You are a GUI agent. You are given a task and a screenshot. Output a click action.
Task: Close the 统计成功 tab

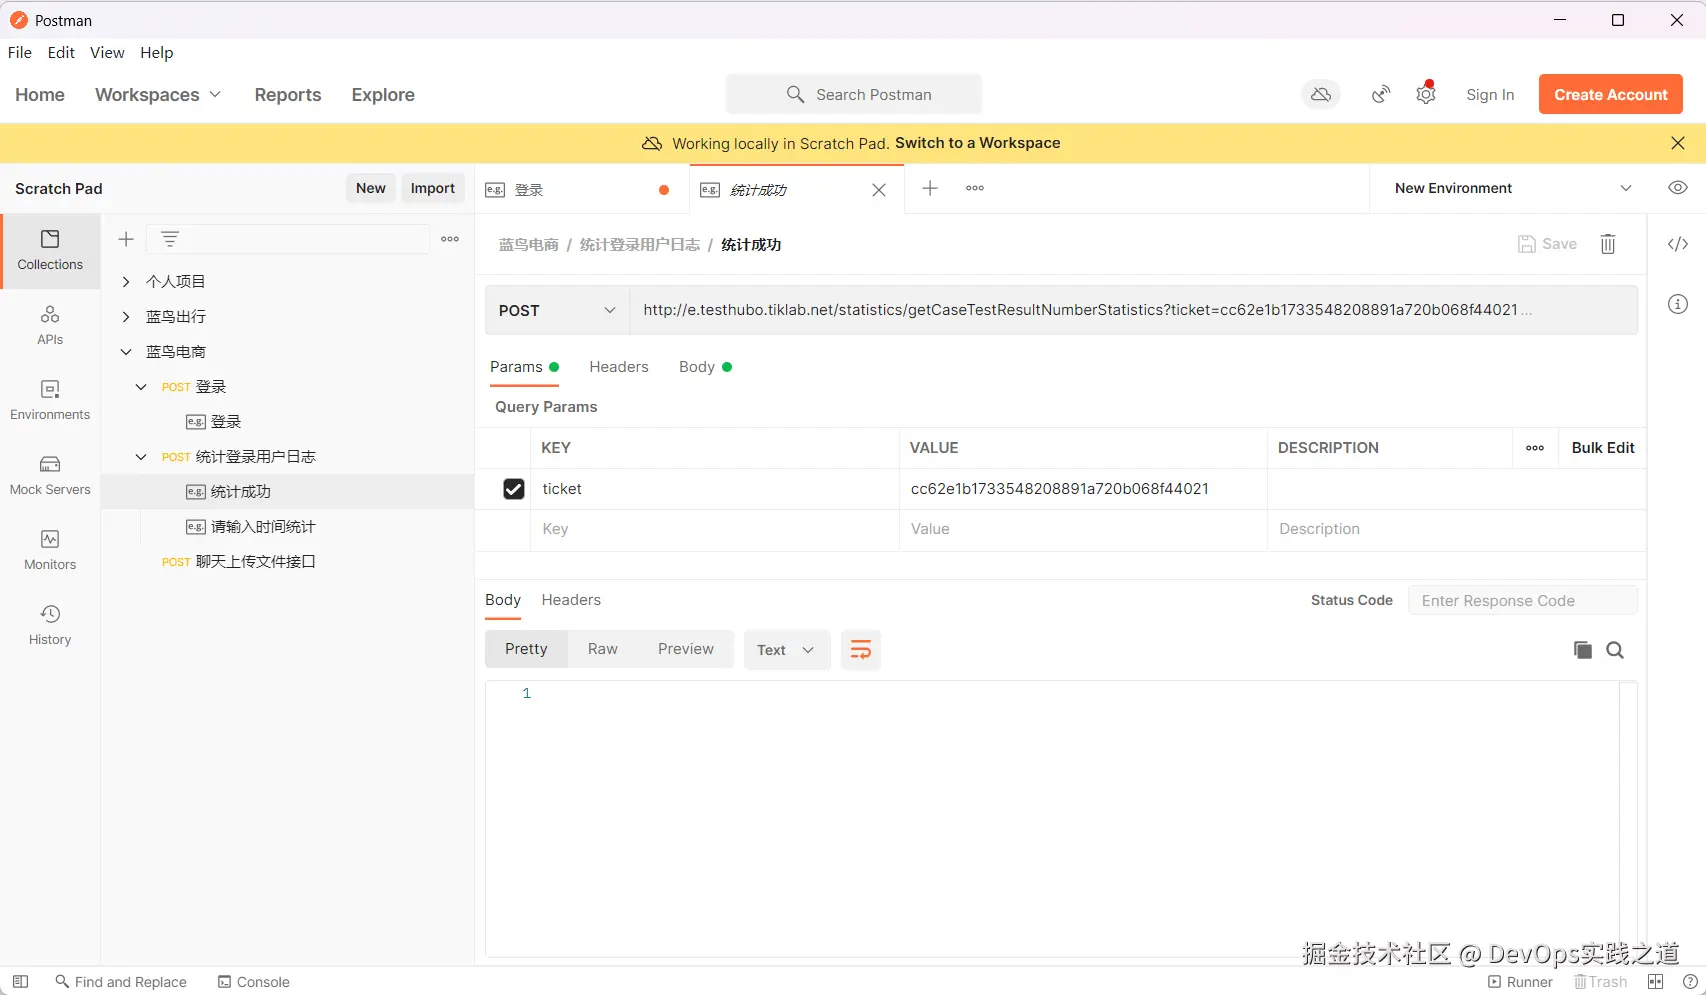click(x=879, y=190)
